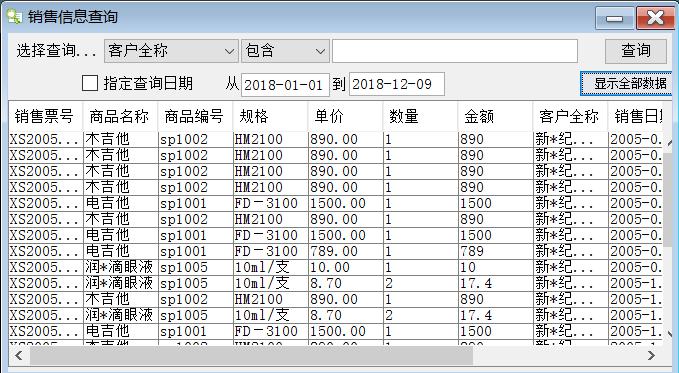Open the 客户全称 query field dropdown
679x373 pixels.
171,51
